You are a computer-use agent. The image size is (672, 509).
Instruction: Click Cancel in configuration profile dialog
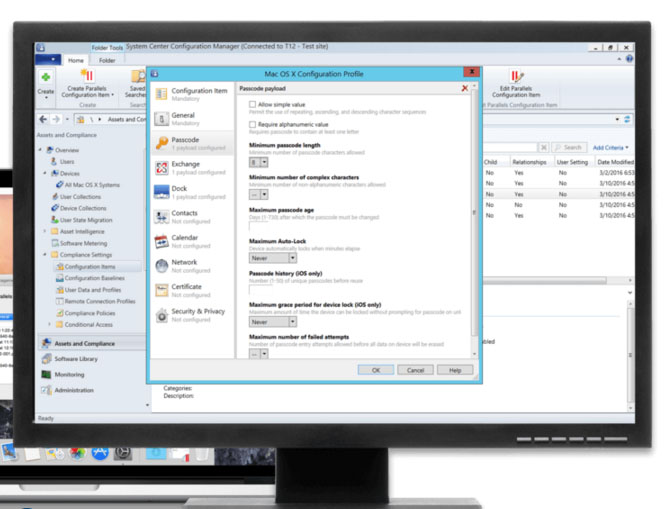coord(415,370)
